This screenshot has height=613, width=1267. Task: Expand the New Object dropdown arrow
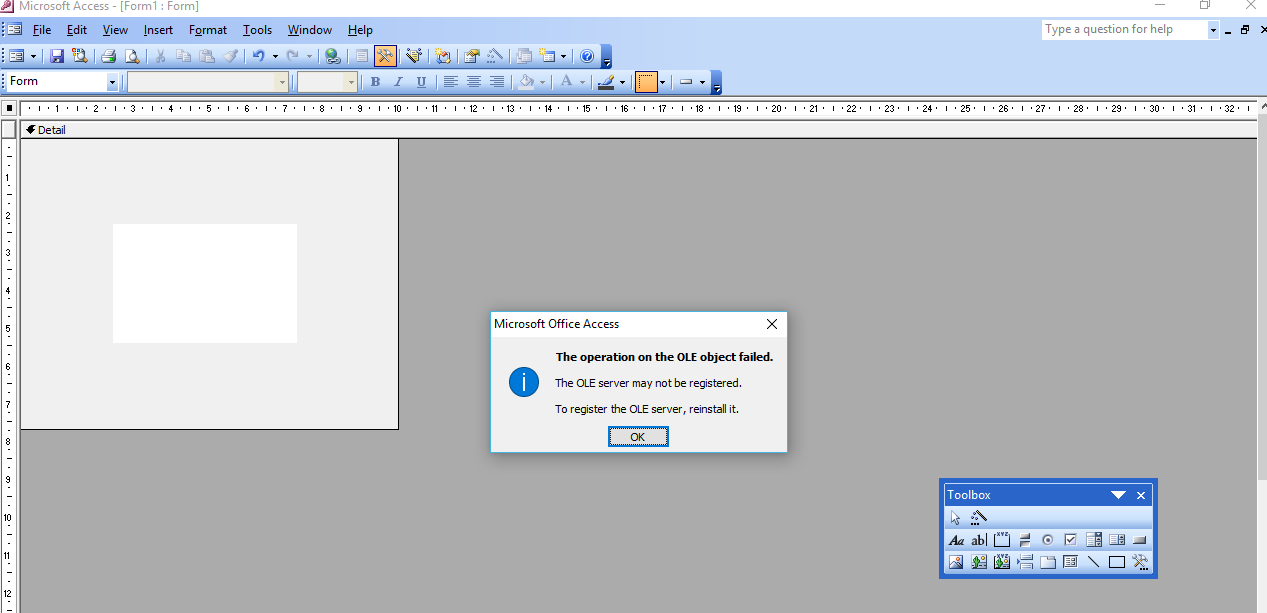click(x=563, y=56)
